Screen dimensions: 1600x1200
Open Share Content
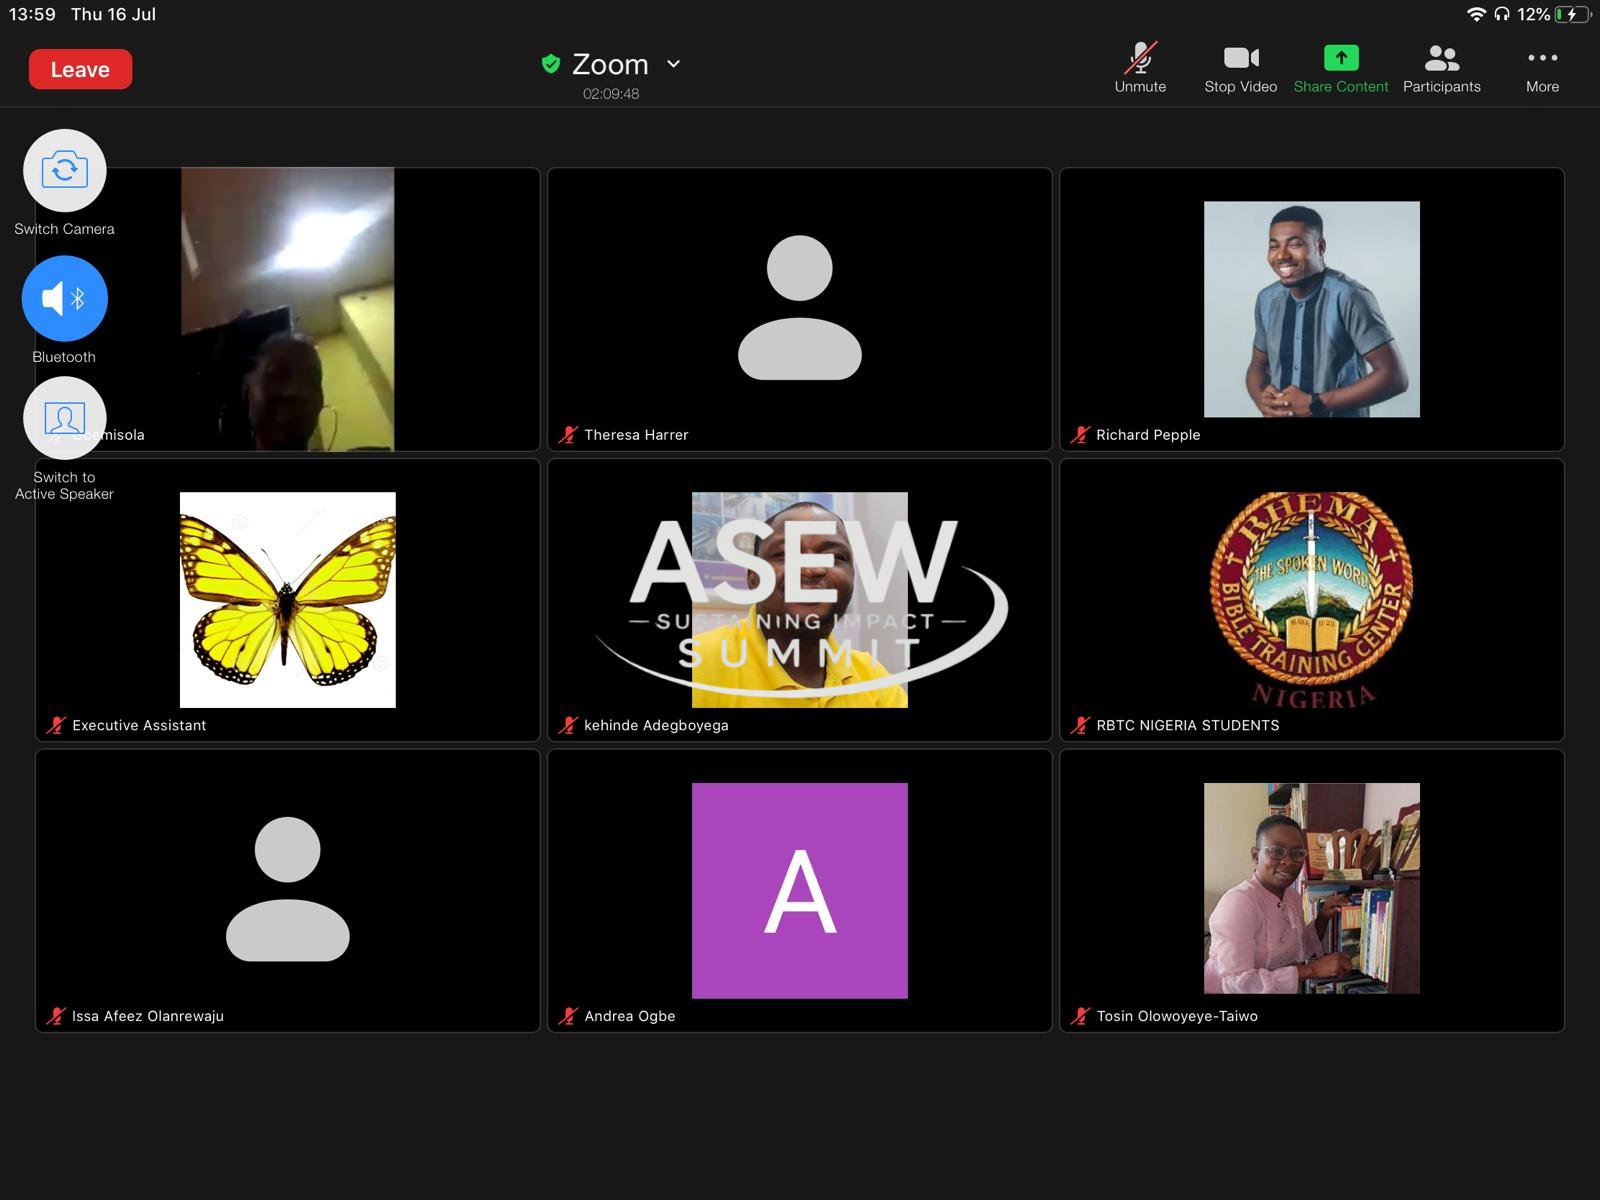point(1341,68)
